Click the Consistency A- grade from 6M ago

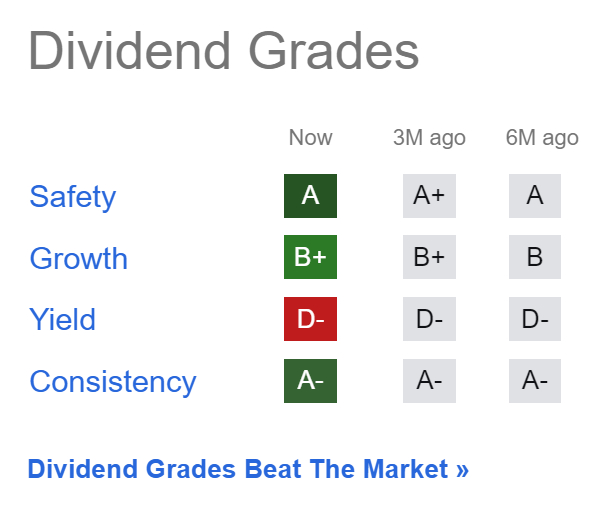point(535,381)
